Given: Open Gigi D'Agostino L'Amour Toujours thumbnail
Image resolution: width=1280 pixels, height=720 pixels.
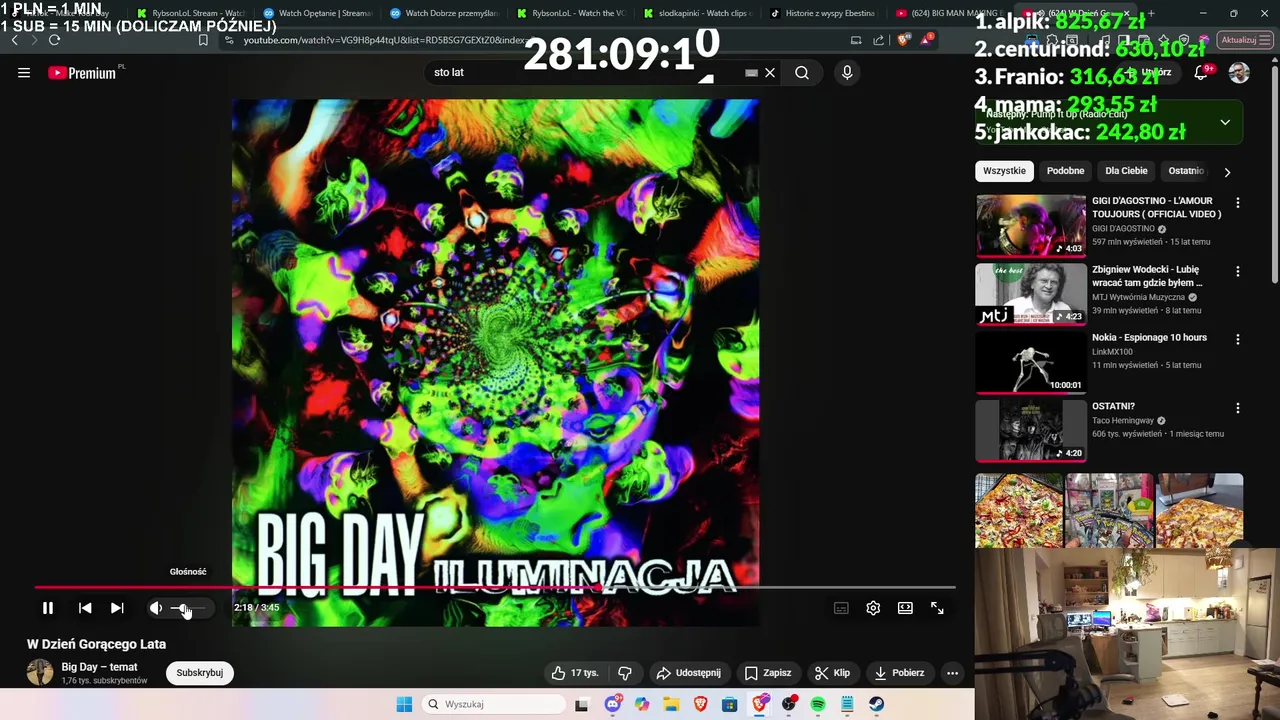Looking at the screenshot, I should pyautogui.click(x=1031, y=226).
